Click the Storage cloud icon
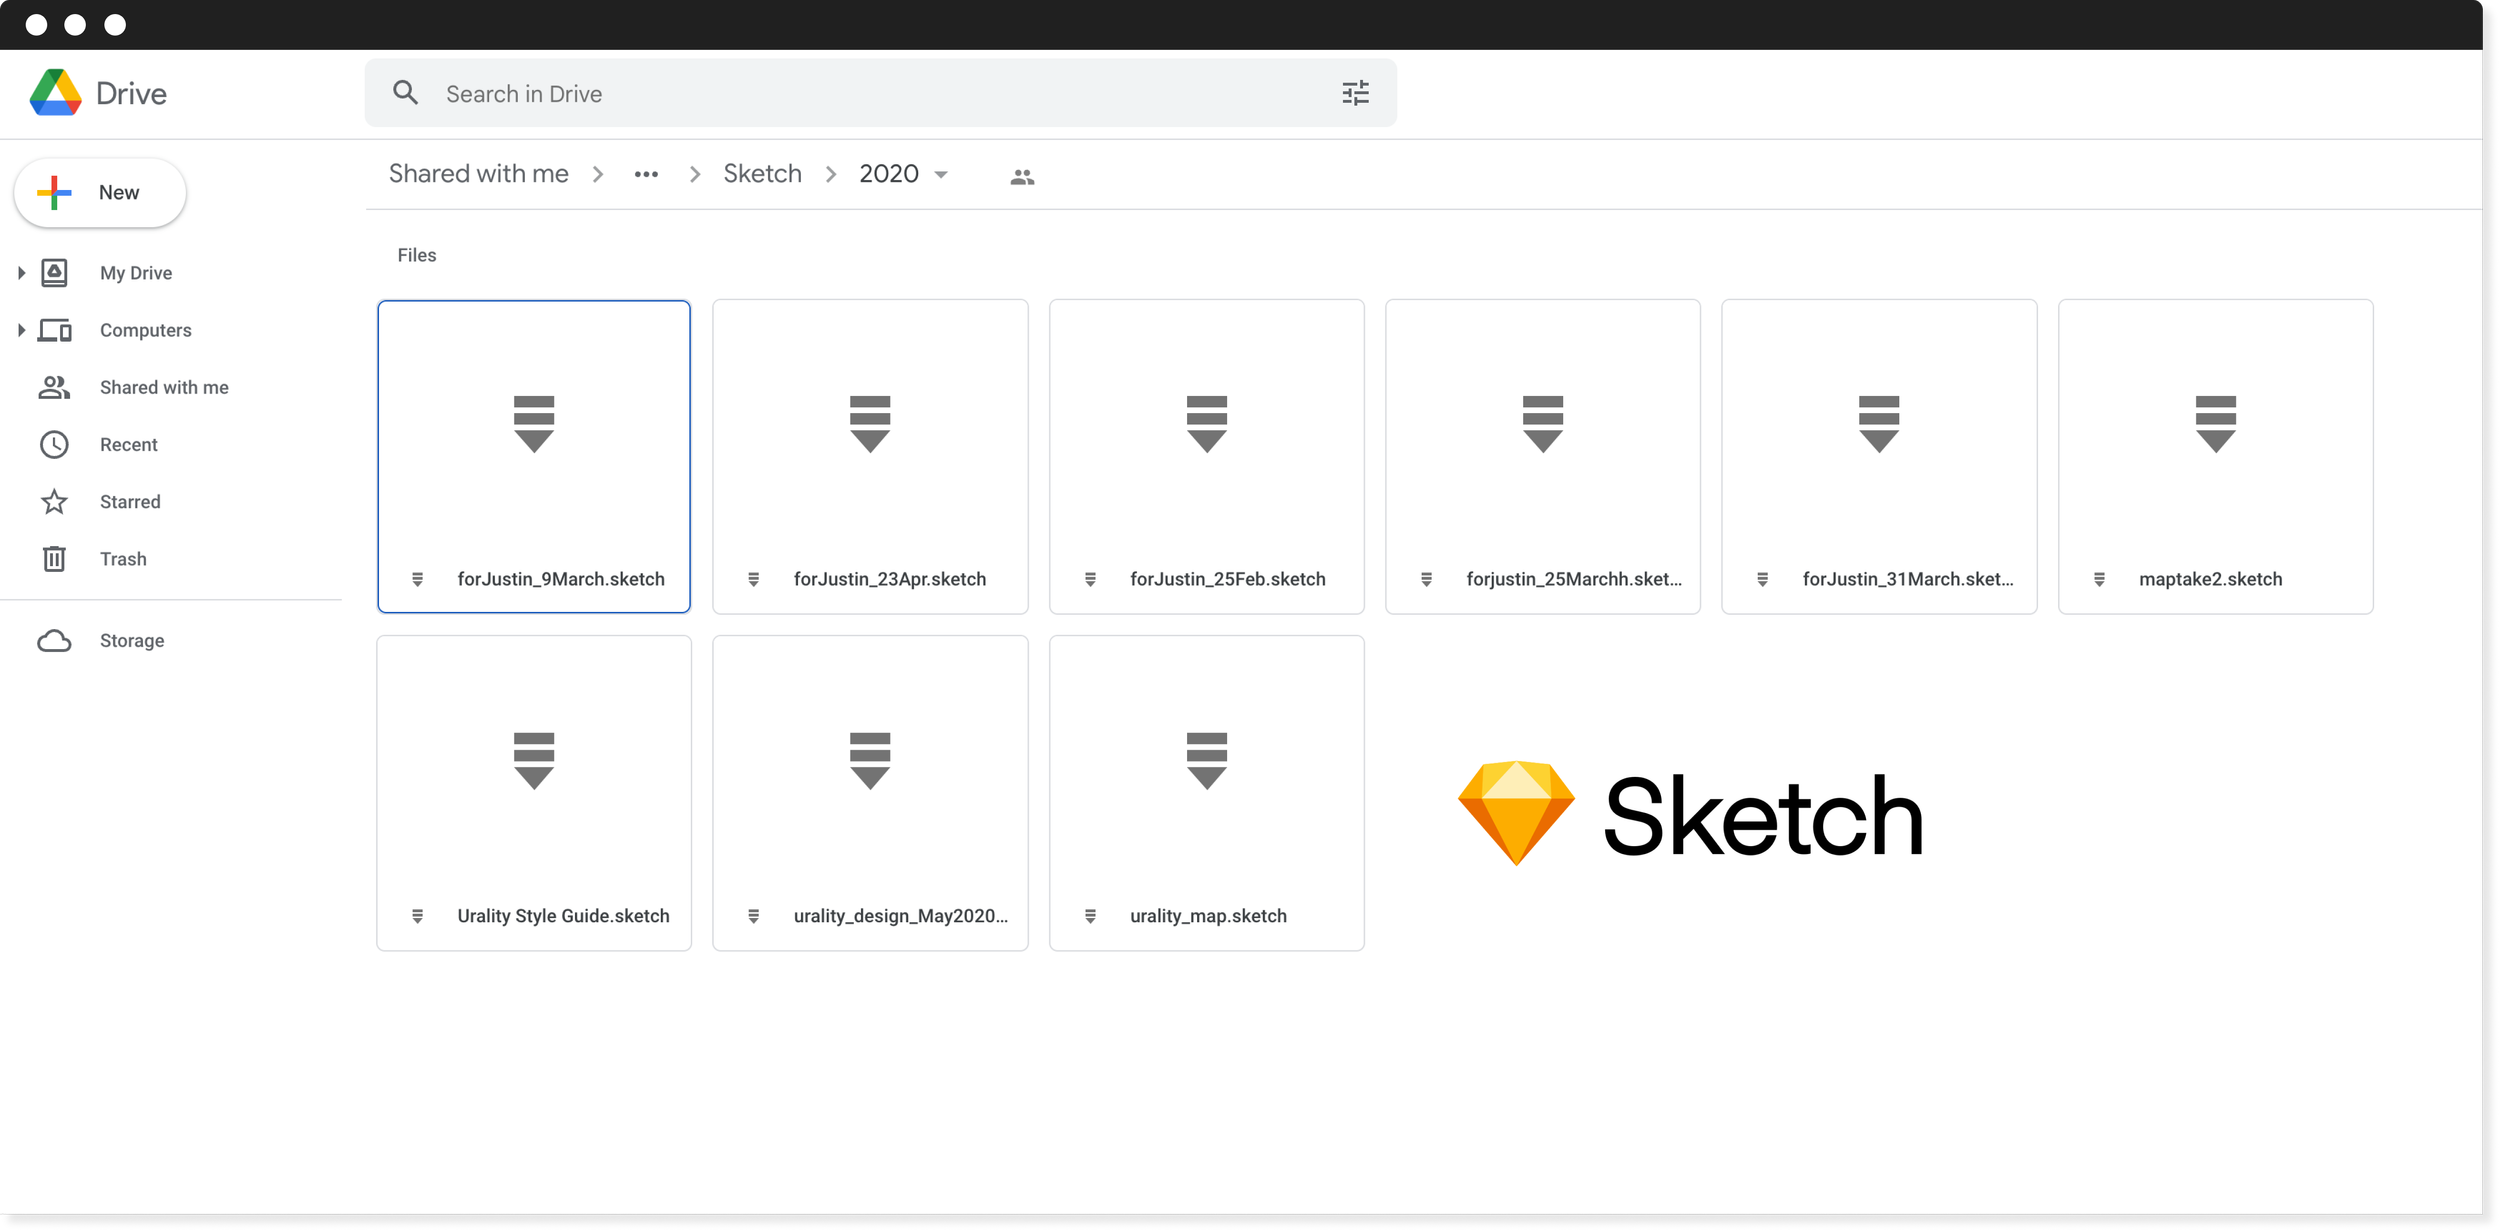Image resolution: width=2500 pixels, height=1231 pixels. 54,640
